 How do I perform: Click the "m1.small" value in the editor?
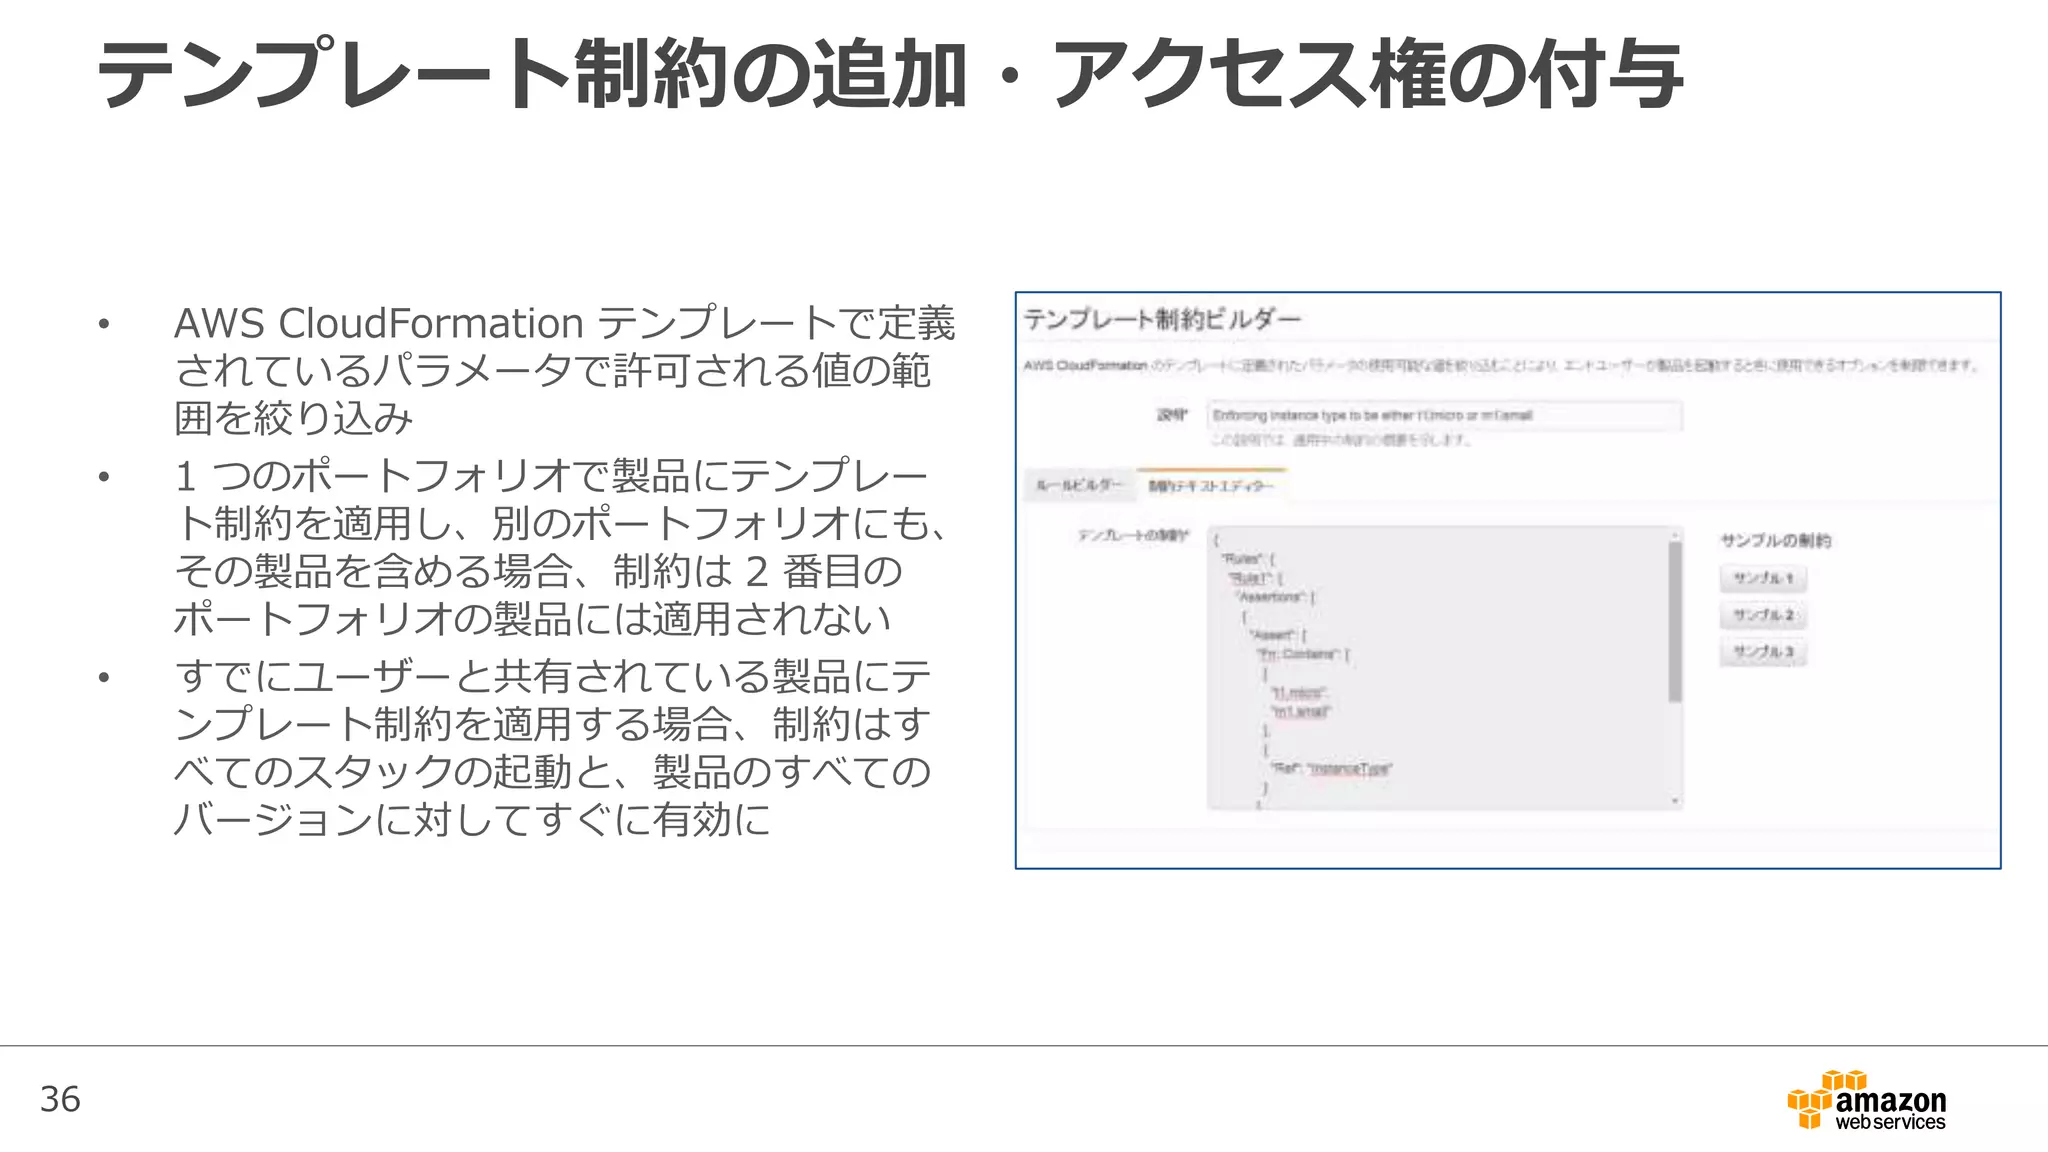(x=1299, y=711)
